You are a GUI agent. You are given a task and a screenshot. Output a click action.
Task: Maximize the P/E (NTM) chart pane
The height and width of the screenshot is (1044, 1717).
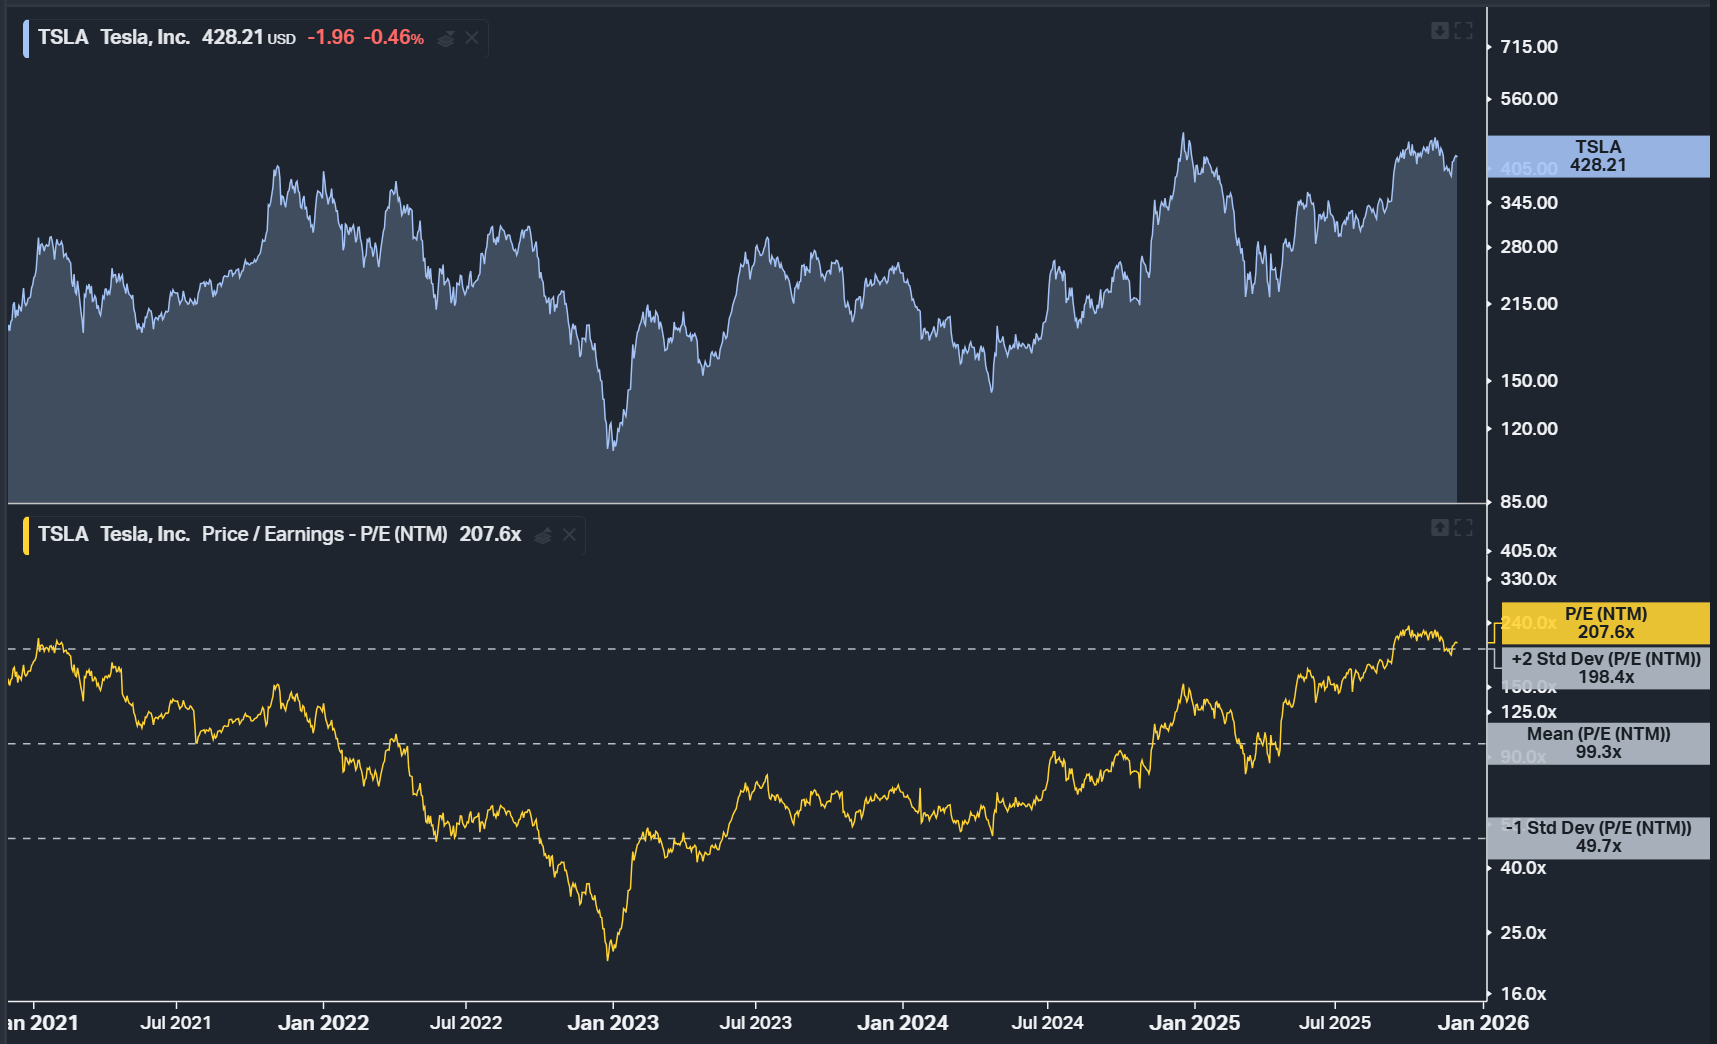pos(1464,527)
